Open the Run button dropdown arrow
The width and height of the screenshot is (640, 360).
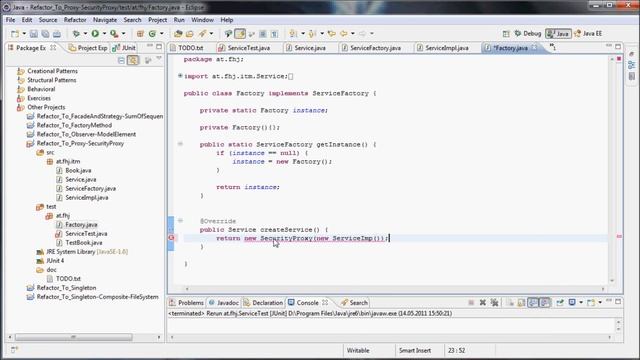(104, 33)
